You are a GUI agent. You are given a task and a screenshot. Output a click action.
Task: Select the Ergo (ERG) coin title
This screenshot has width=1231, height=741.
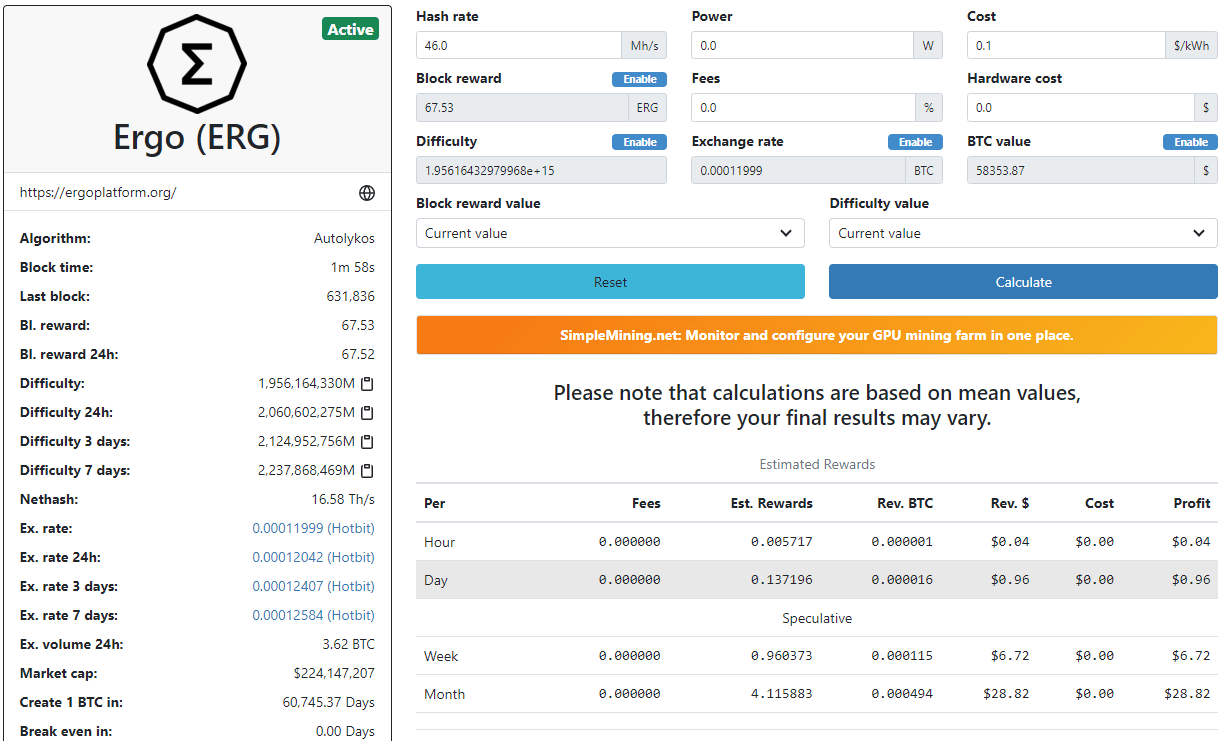coord(197,138)
